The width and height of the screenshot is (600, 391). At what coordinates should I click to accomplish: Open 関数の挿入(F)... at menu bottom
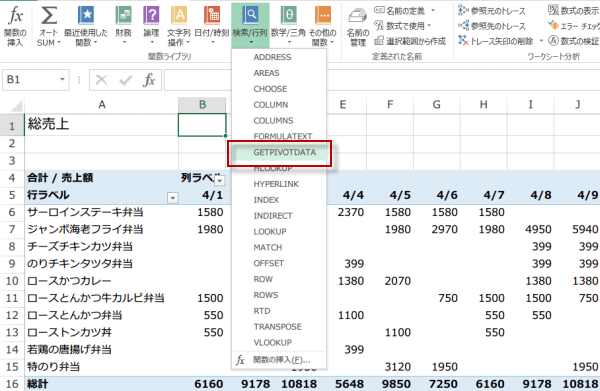tap(278, 360)
